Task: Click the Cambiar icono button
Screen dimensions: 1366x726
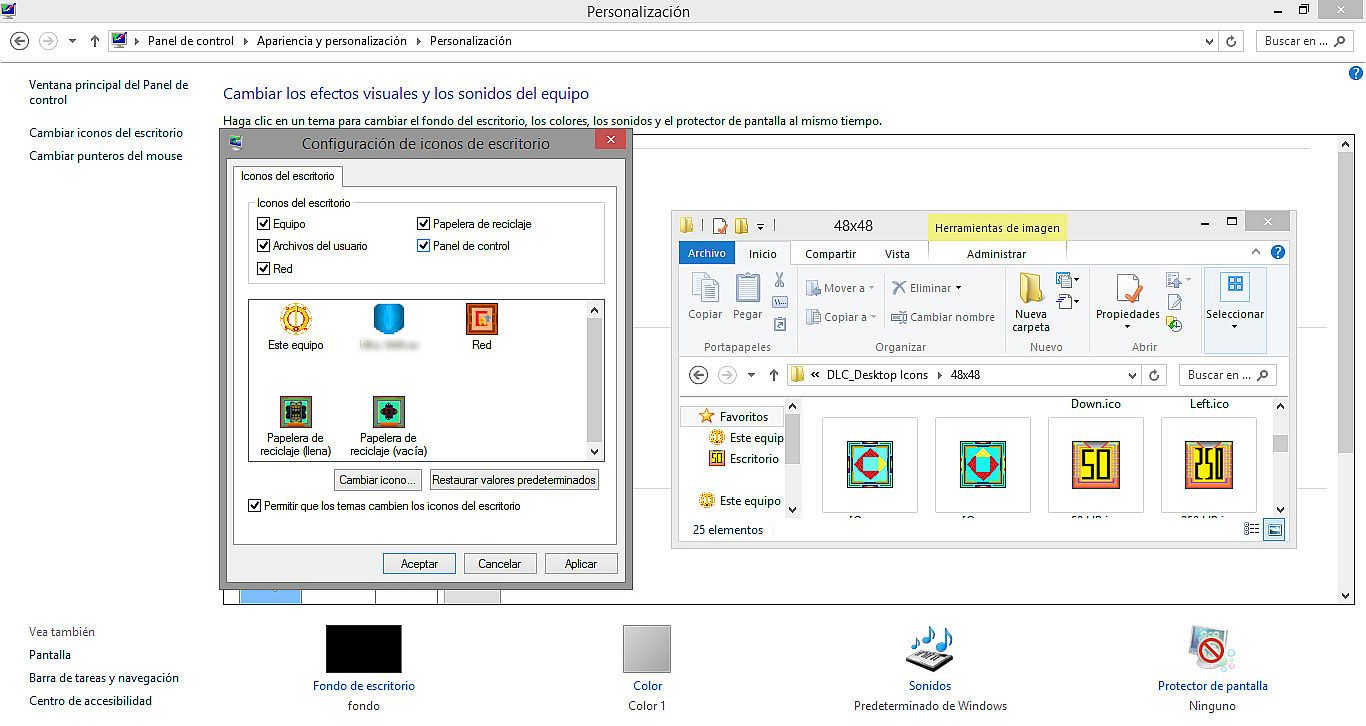Action: 377,480
